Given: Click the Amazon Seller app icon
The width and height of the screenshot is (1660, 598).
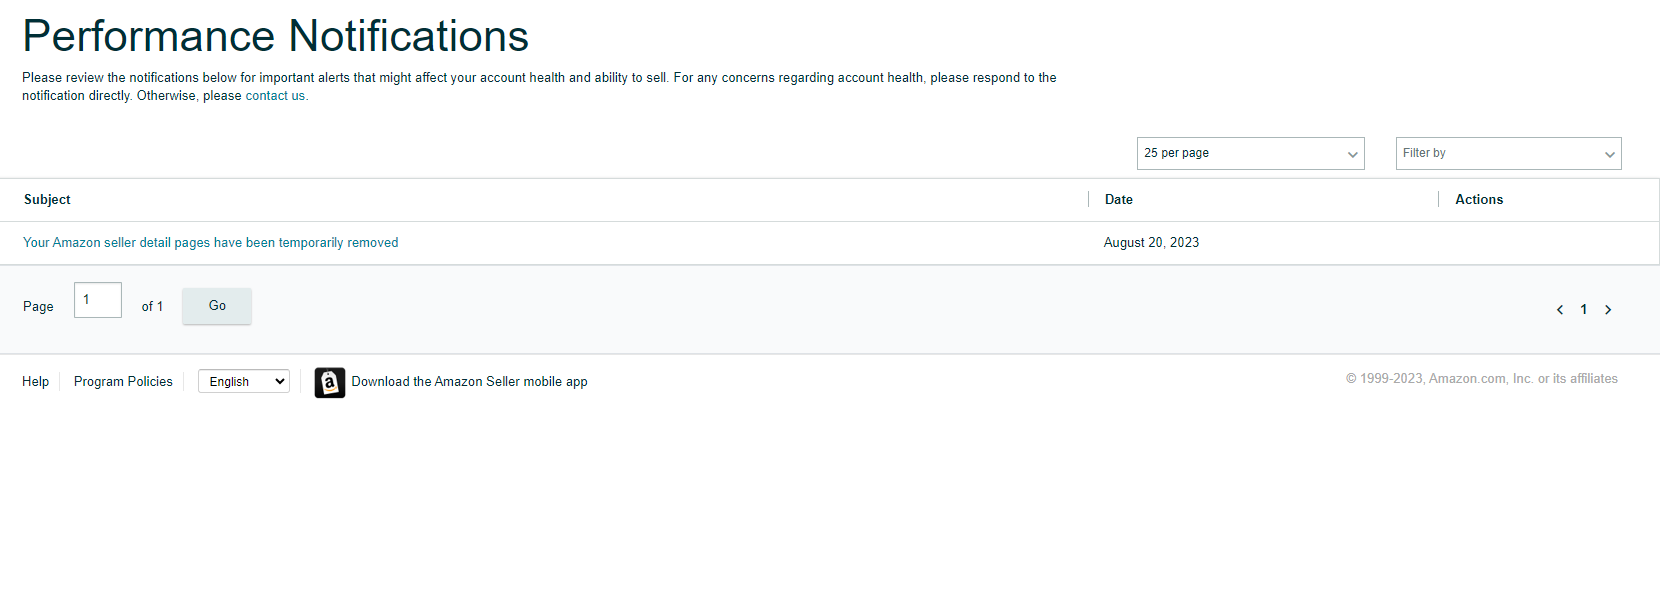Looking at the screenshot, I should pos(330,382).
